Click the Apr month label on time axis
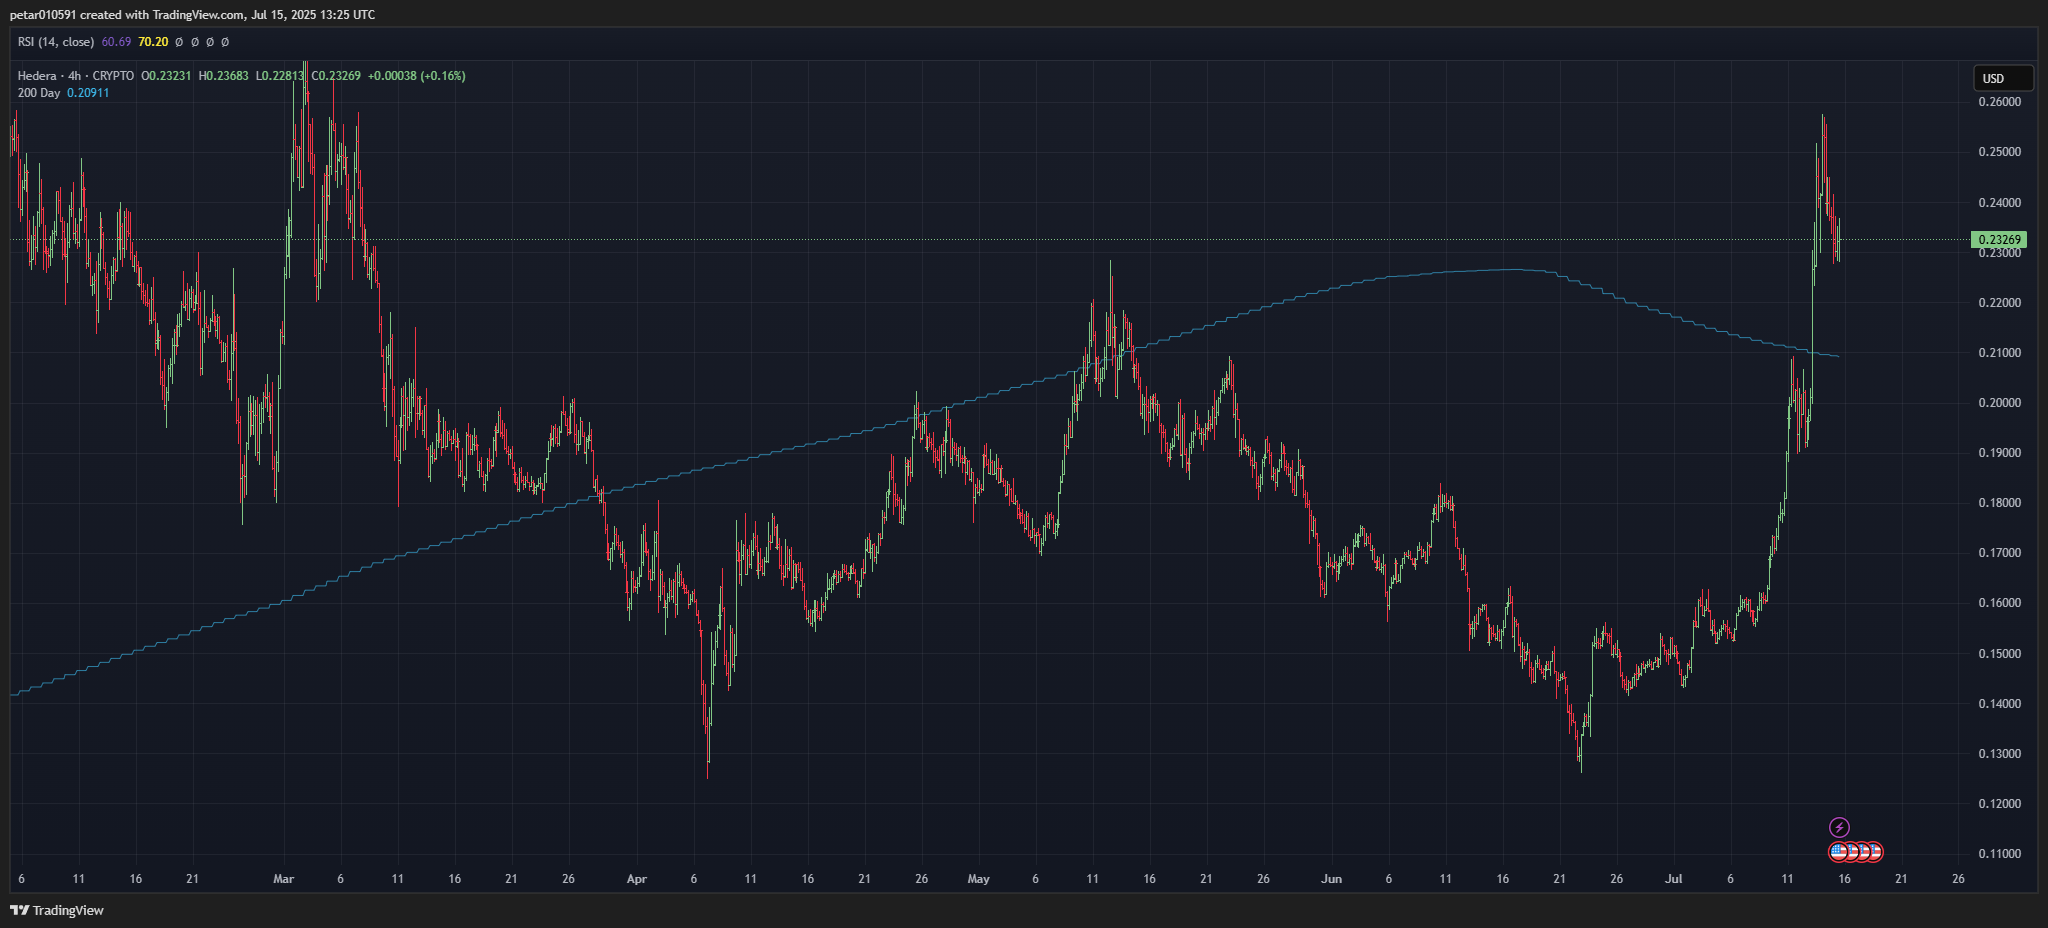2048x928 pixels. [x=636, y=879]
